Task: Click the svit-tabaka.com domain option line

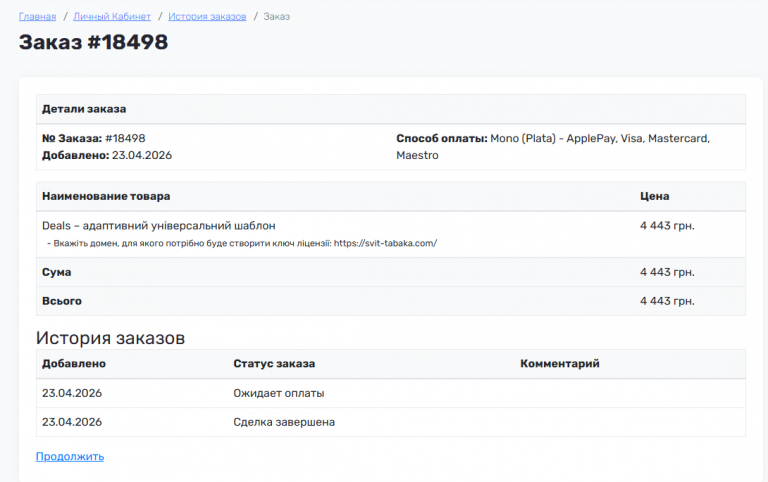Action: (x=242, y=243)
